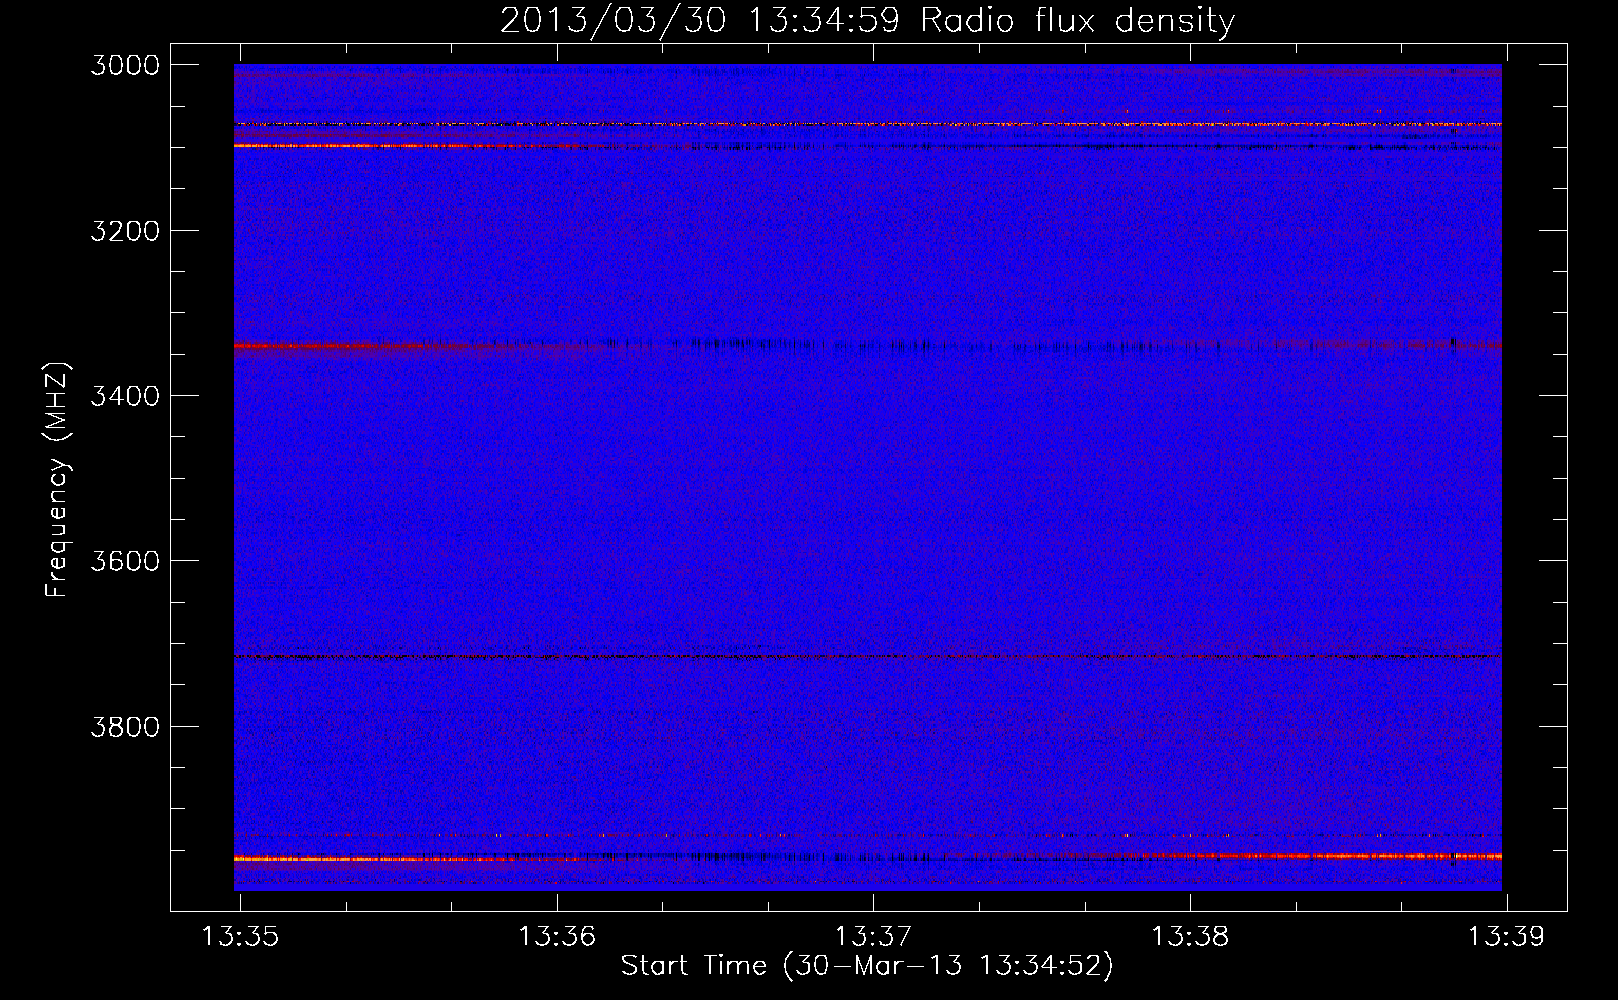Click the 13:36 time axis label
This screenshot has width=1618, height=1000.
[x=557, y=937]
